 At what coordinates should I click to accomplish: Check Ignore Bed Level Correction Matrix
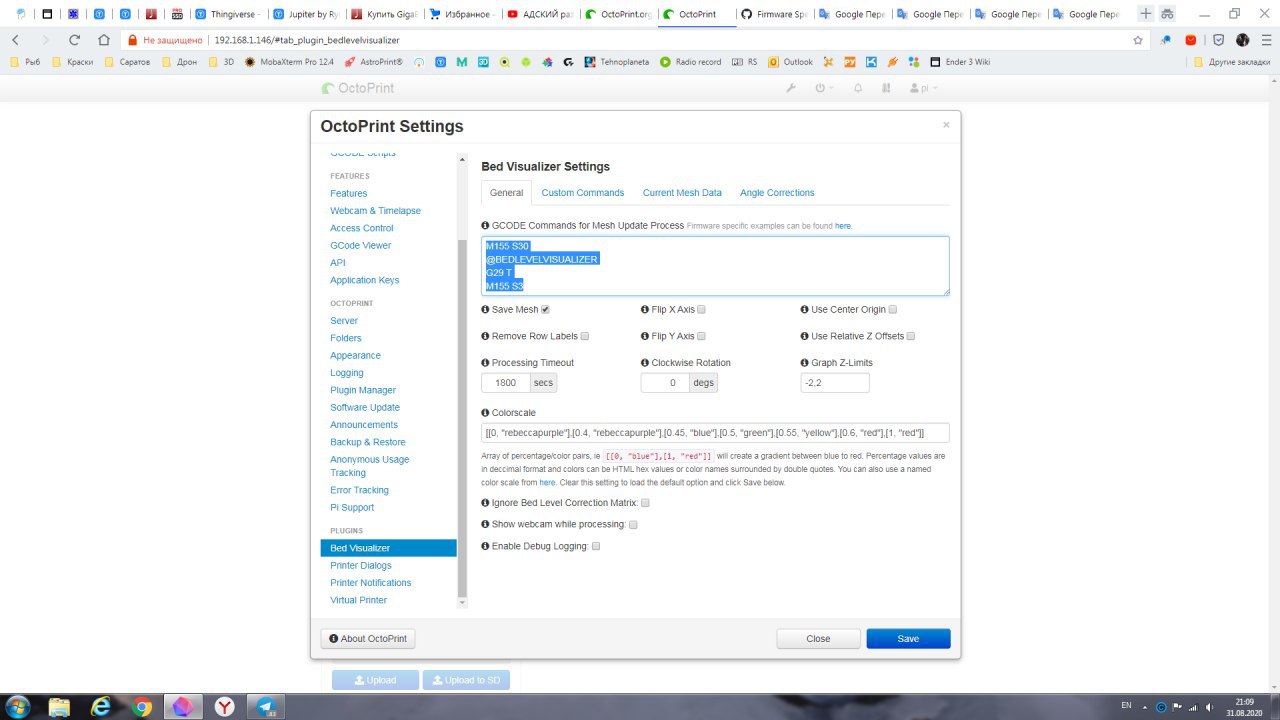tap(645, 503)
